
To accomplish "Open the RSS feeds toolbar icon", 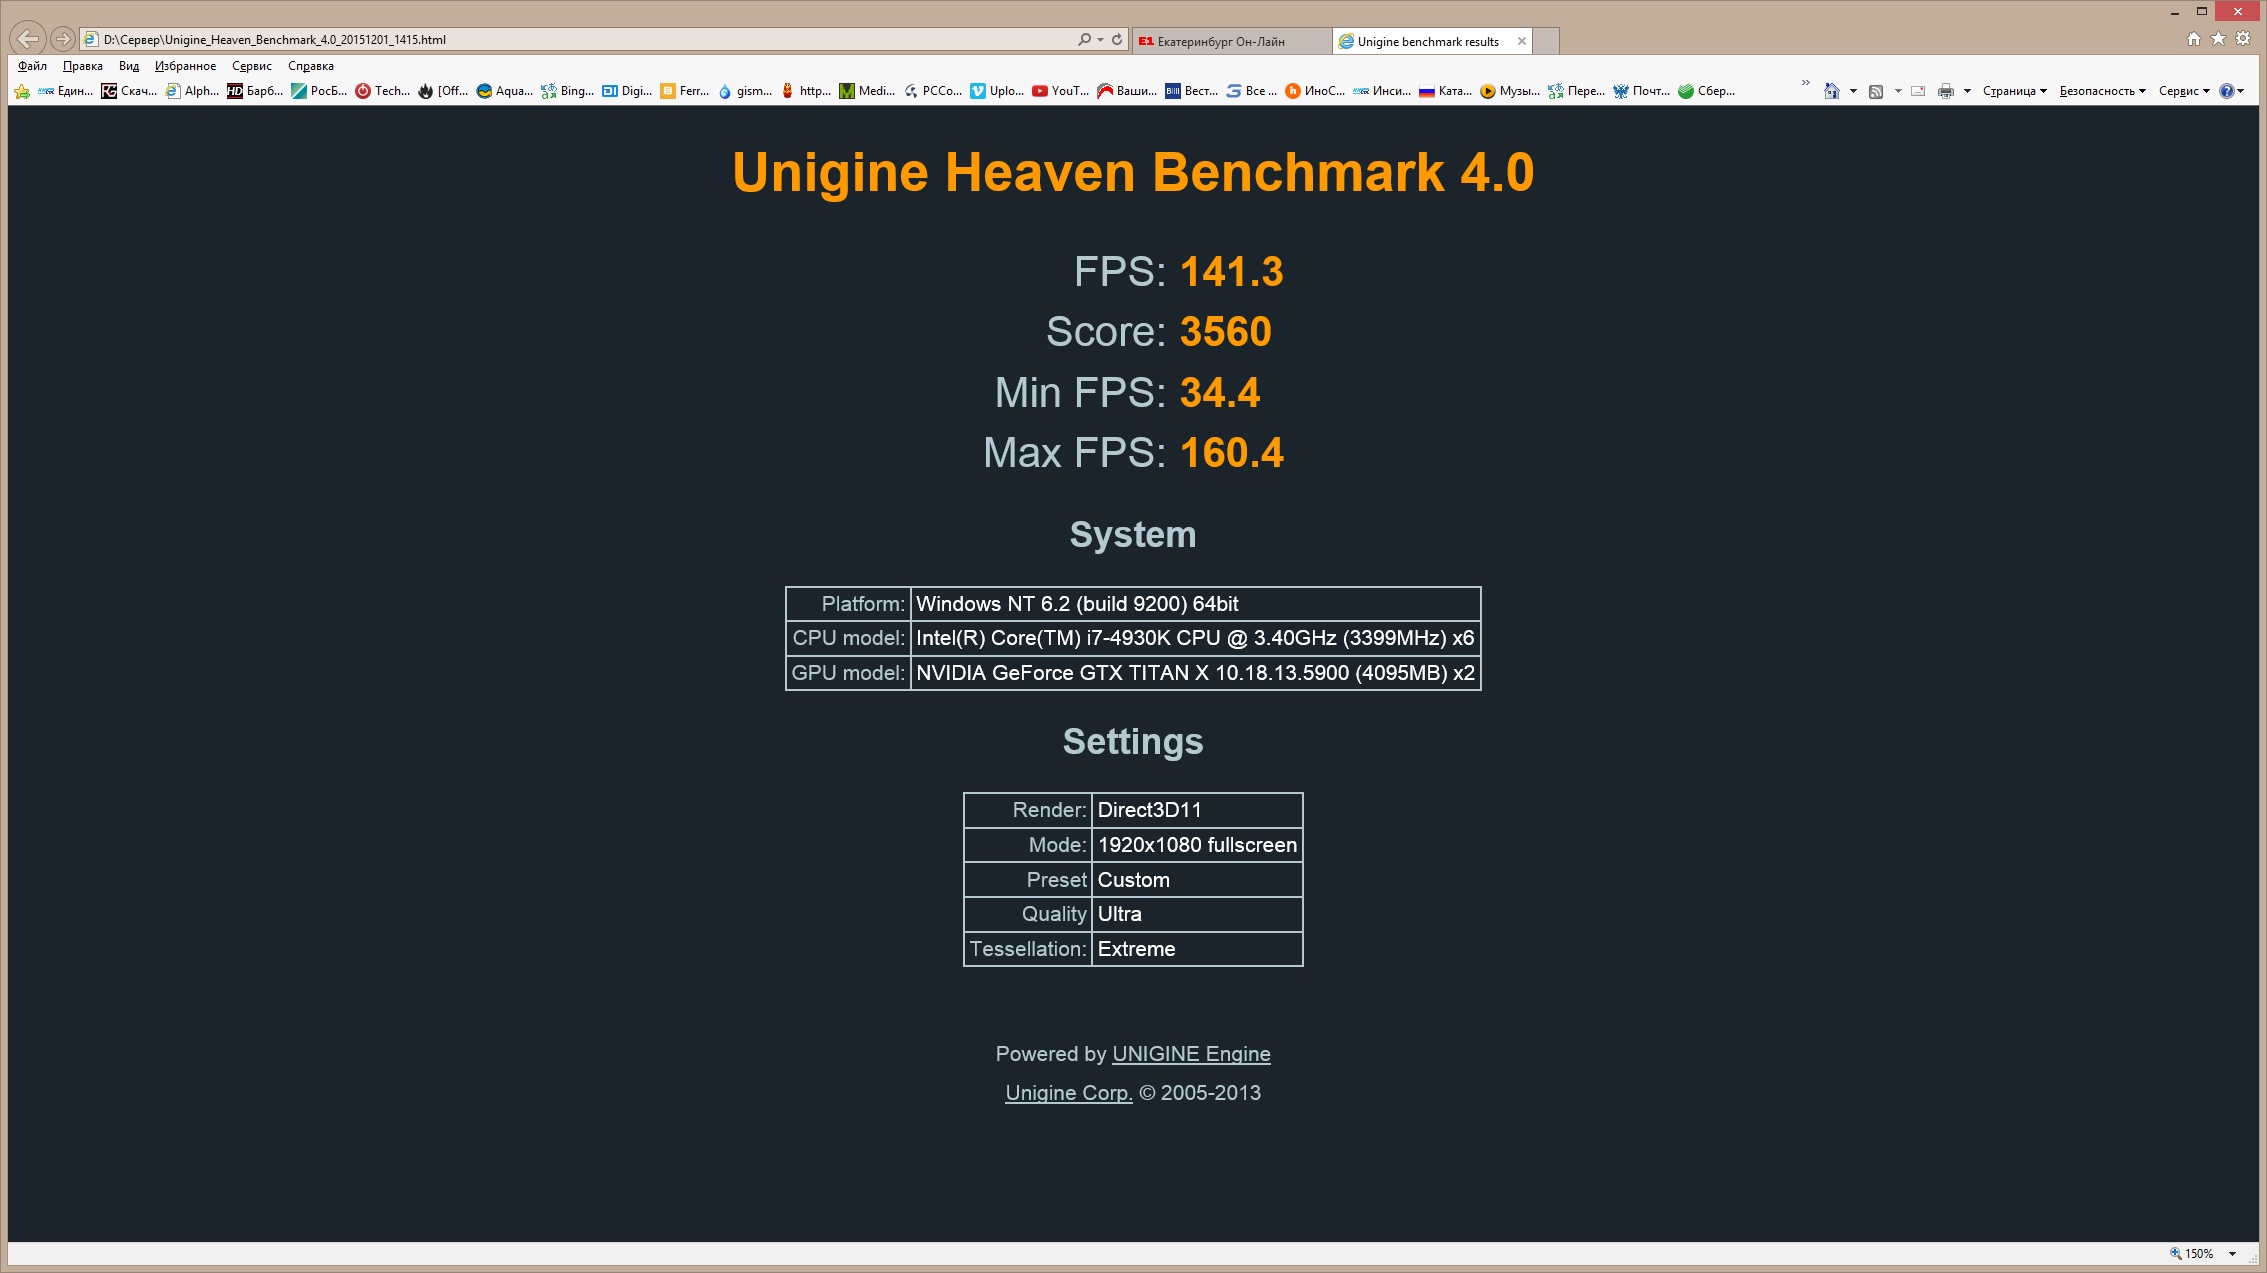I will [1876, 91].
